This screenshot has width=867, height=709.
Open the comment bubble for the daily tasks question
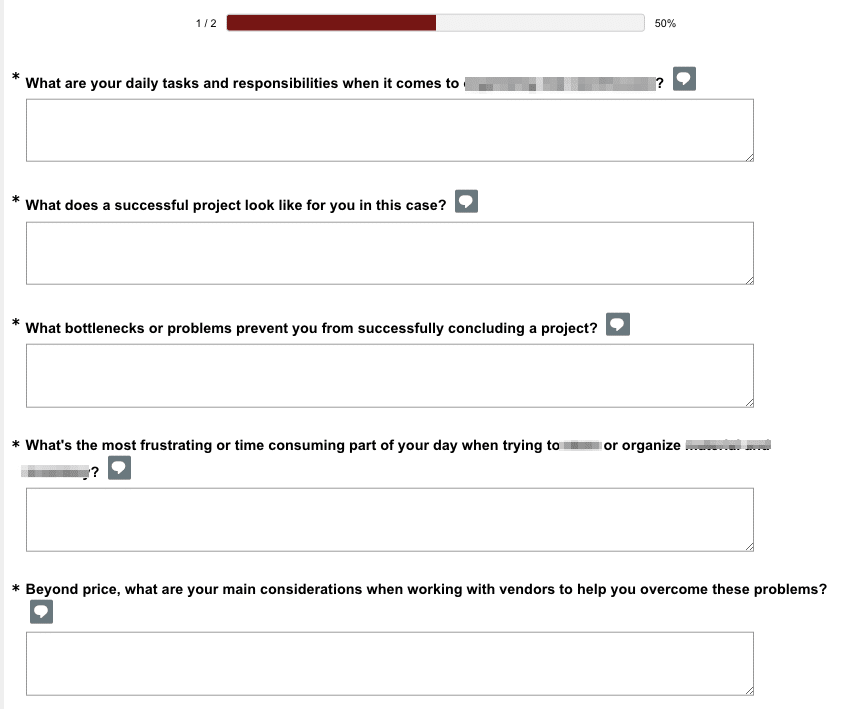[x=684, y=78]
